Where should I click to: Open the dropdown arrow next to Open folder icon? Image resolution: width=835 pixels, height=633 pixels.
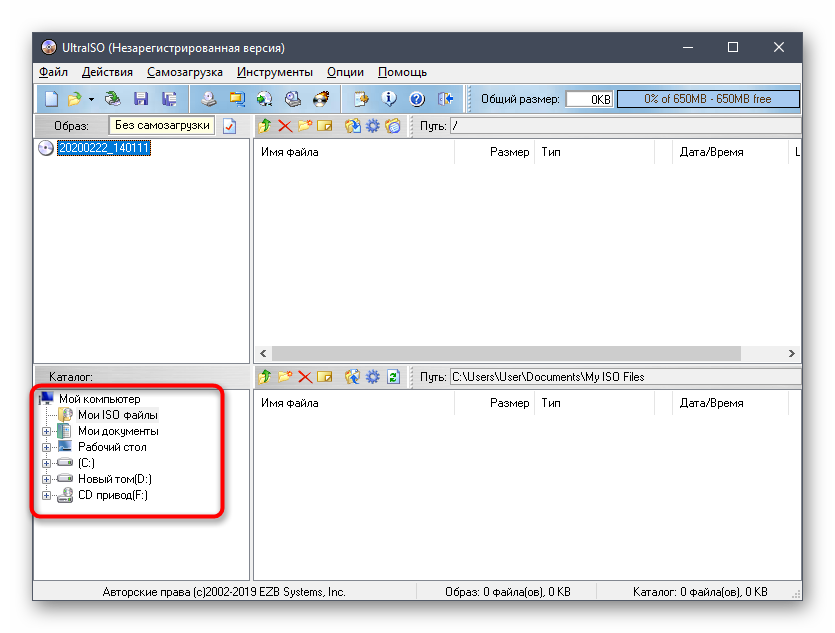click(x=91, y=99)
